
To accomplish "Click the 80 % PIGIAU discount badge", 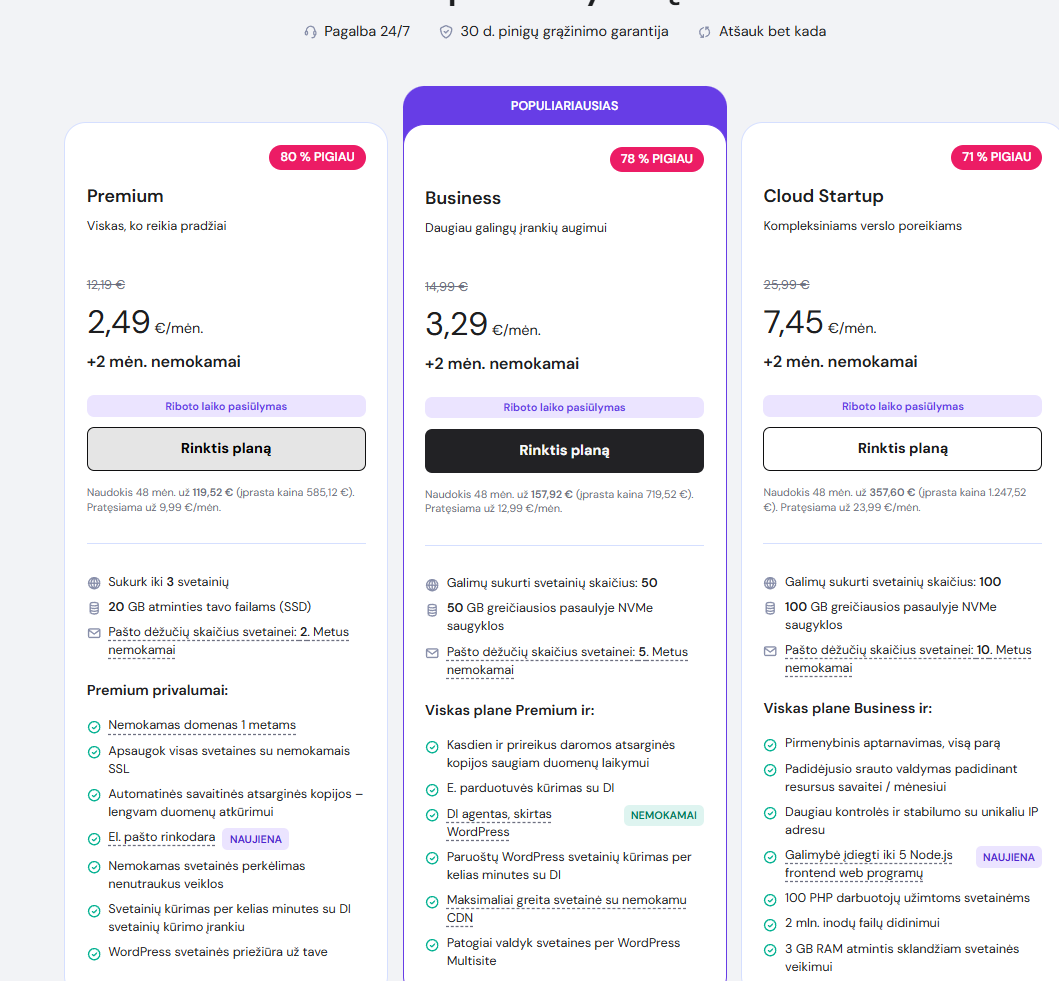I will 317,157.
